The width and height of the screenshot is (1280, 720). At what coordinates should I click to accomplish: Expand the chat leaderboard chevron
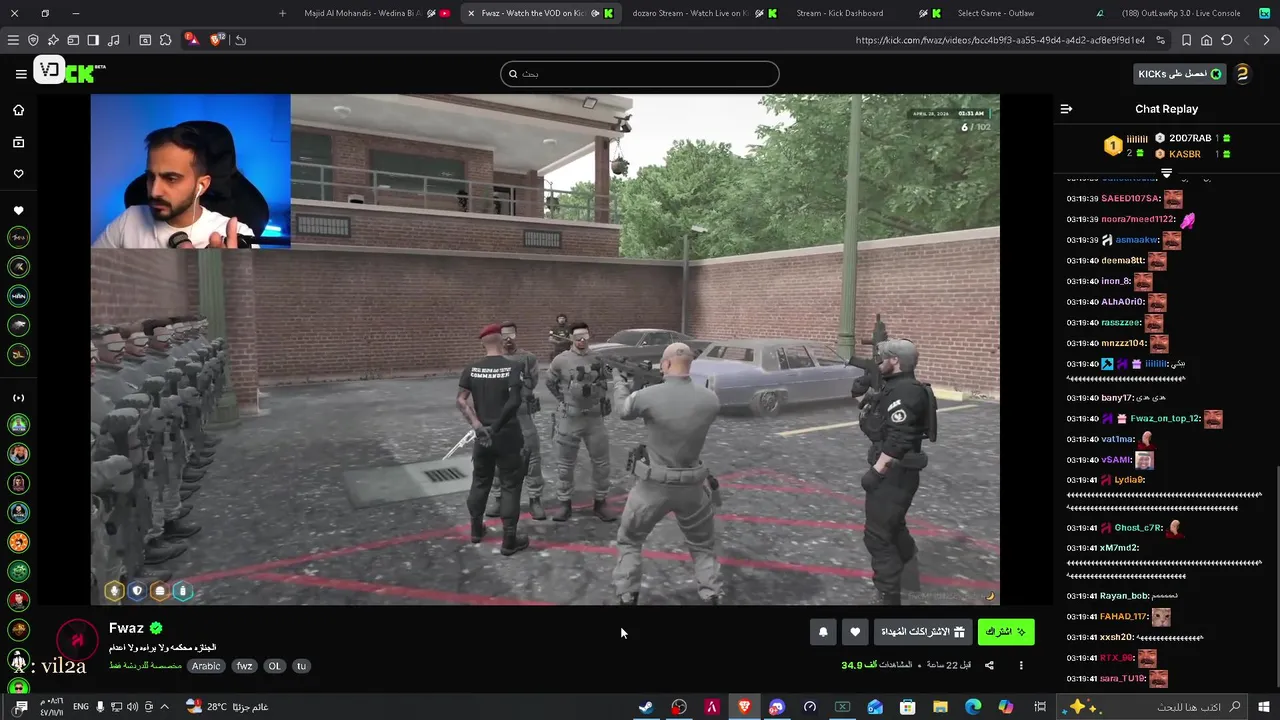tap(1166, 173)
